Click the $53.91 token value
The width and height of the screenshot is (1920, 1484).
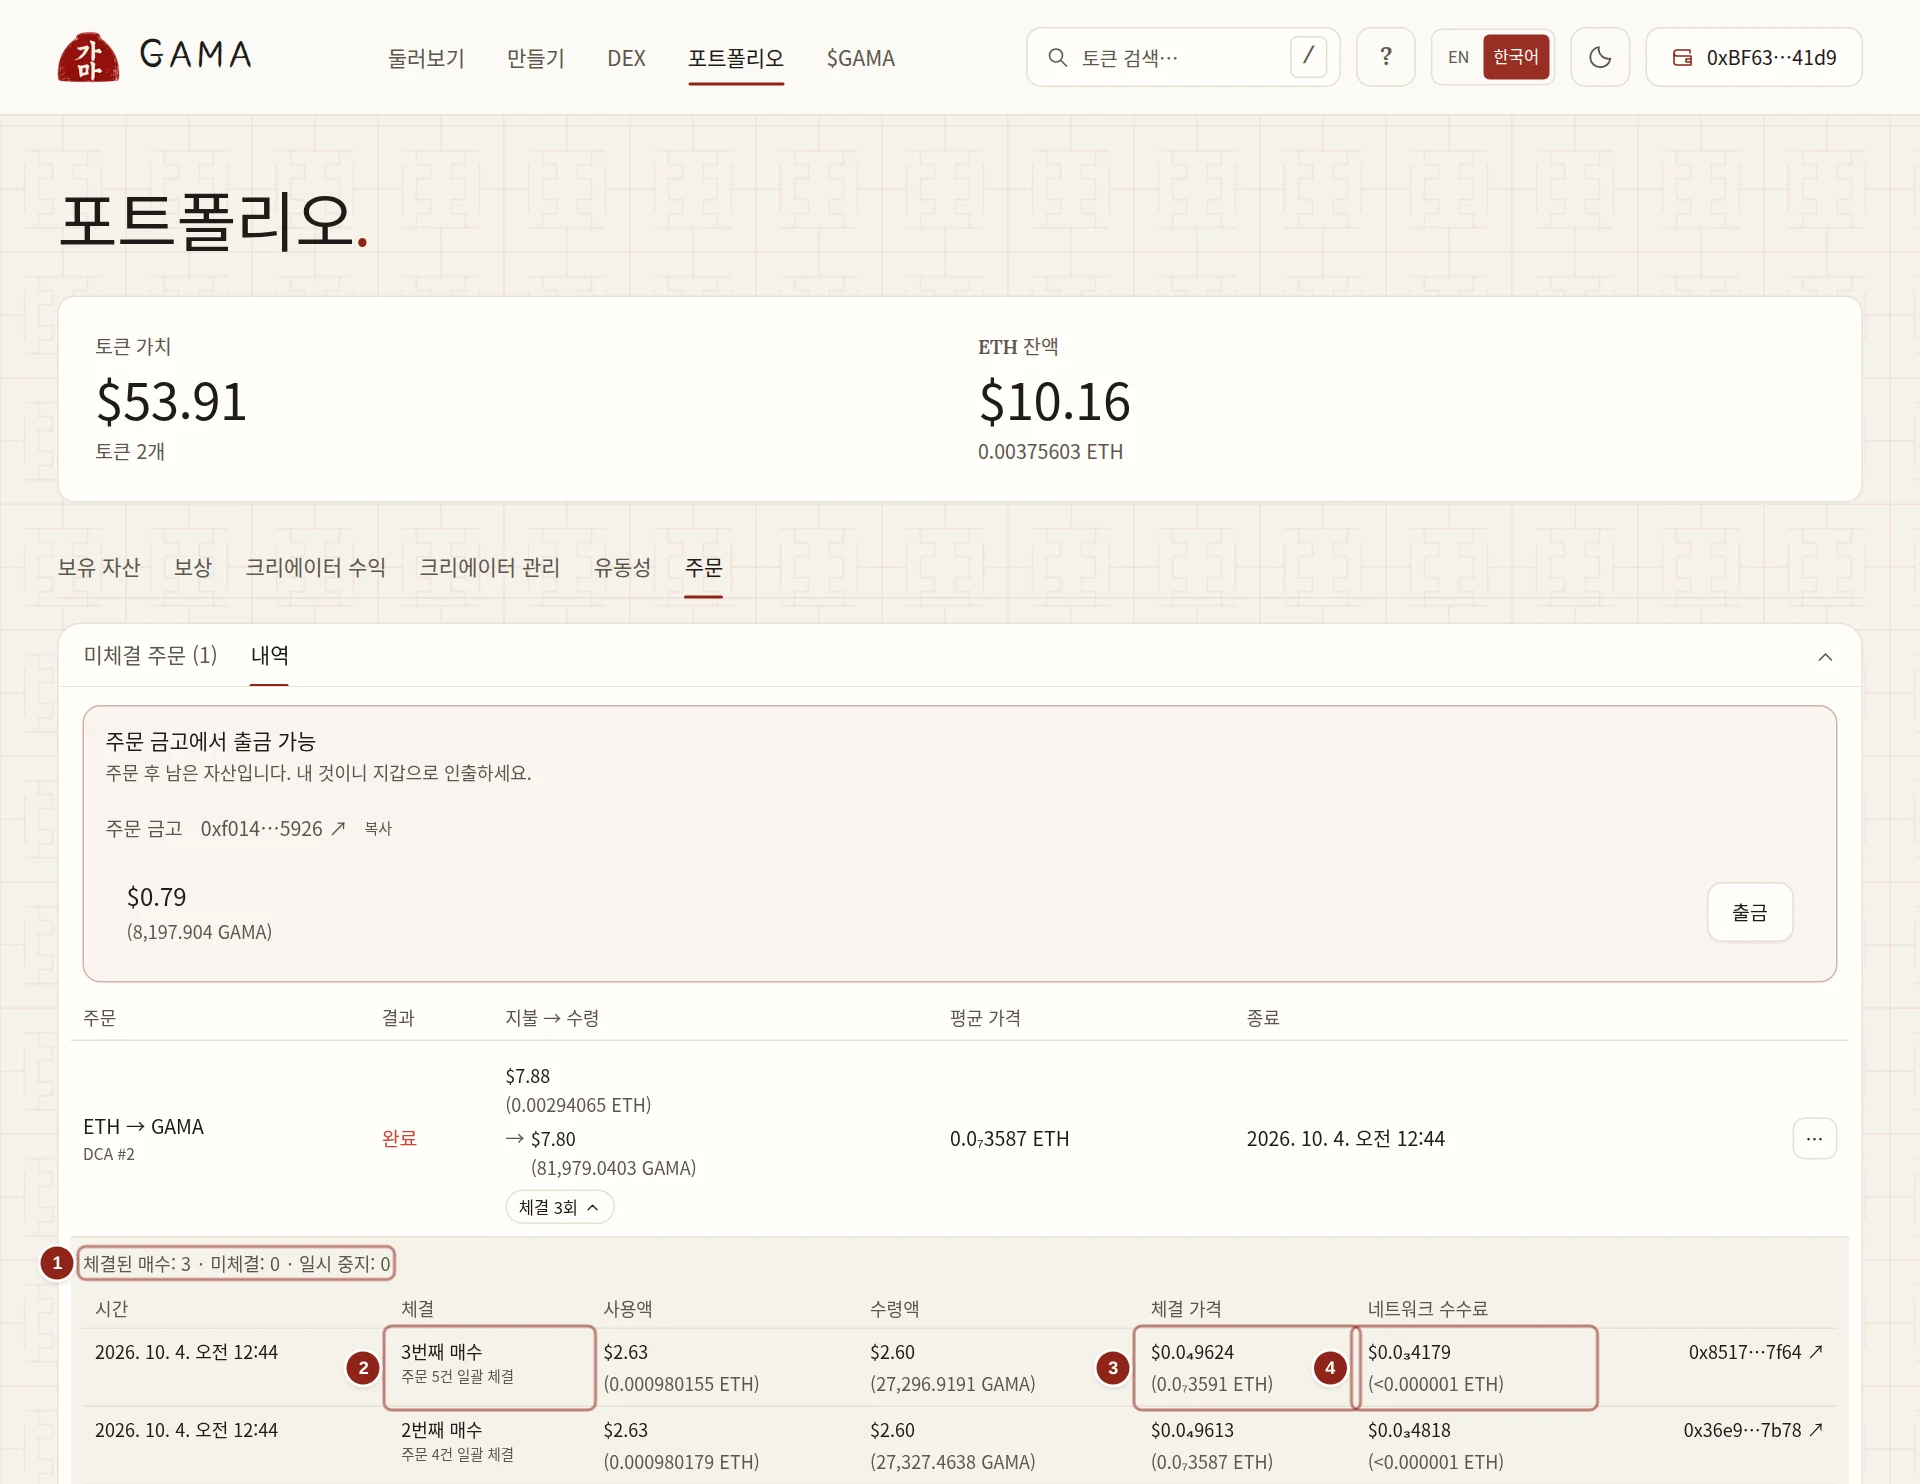pyautogui.click(x=171, y=401)
